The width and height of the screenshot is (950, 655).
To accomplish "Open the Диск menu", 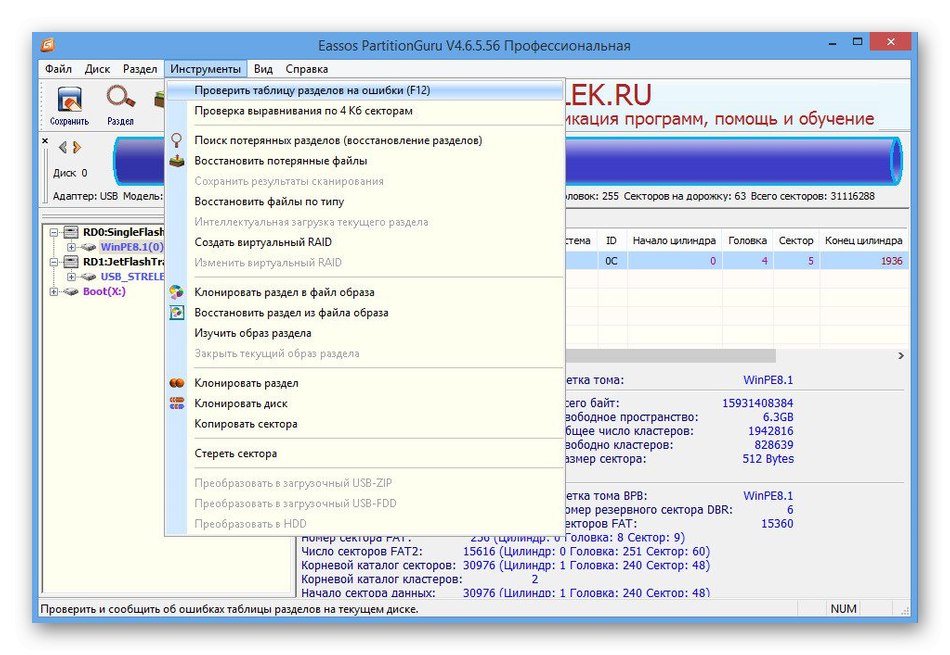I will point(98,69).
